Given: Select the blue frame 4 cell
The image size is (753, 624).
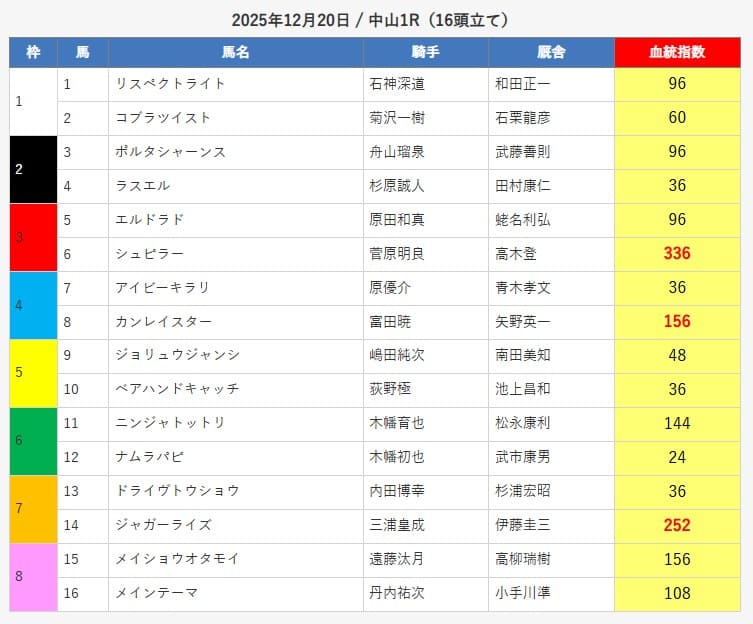Looking at the screenshot, I should (33, 305).
